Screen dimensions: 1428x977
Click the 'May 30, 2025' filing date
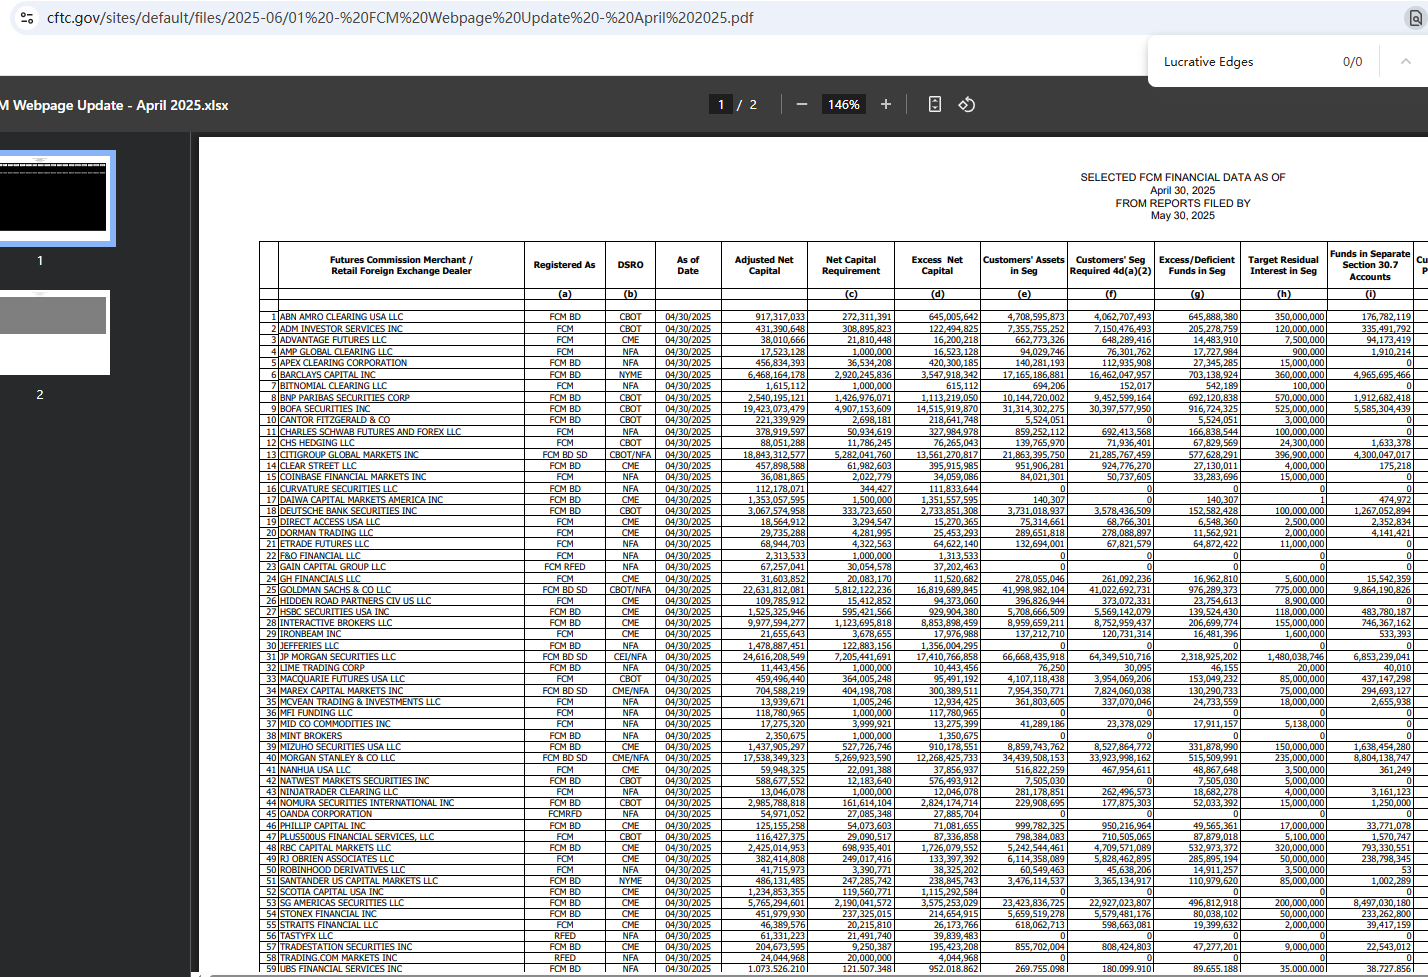(x=1183, y=215)
